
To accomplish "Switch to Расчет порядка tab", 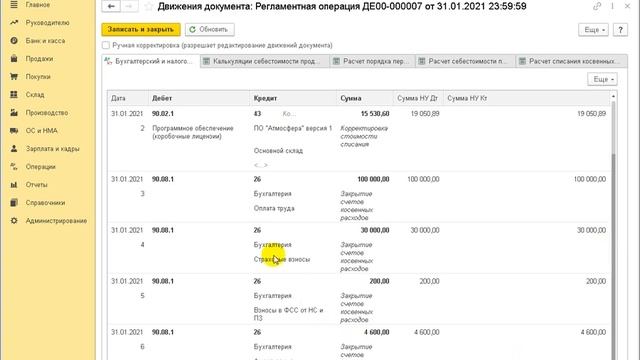I will [372, 61].
